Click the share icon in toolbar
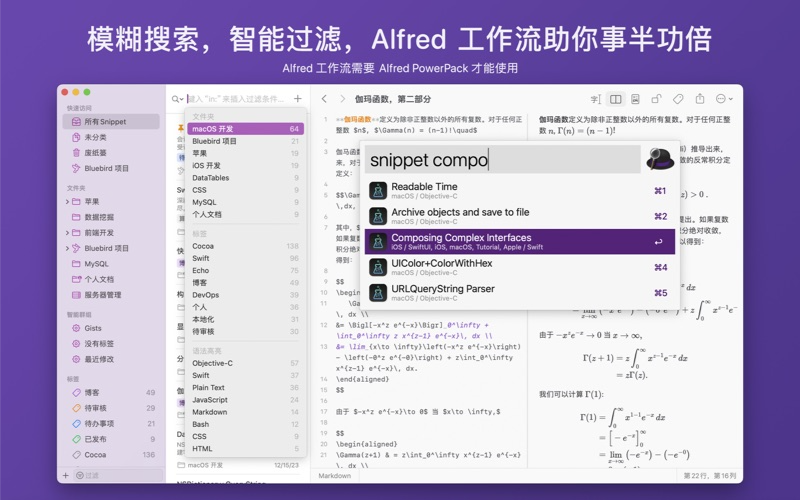Viewport: 800px width, 500px height. [699, 98]
